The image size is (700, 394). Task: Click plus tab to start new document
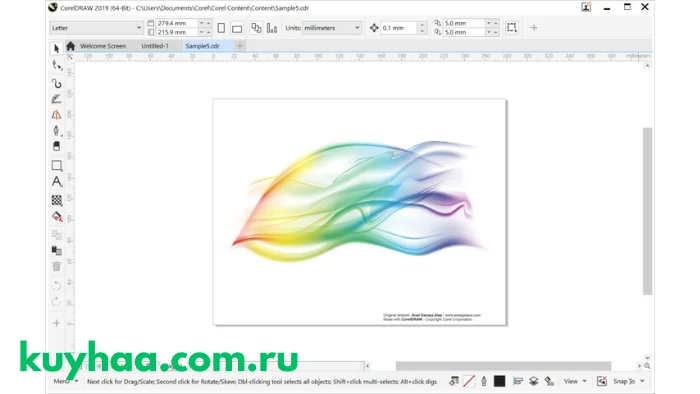click(x=240, y=46)
